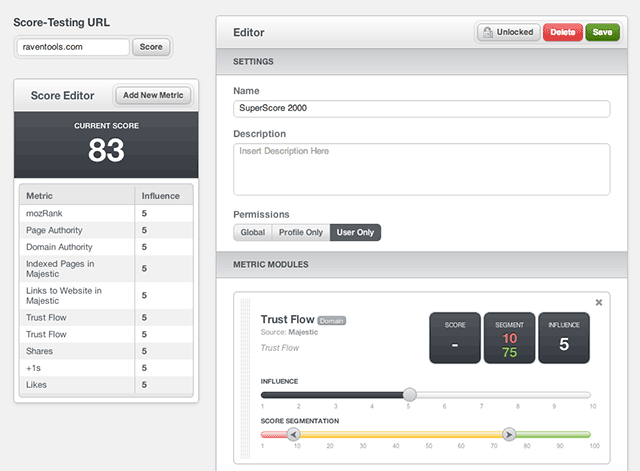Click the Domain badge beside Trust Flow
This screenshot has width=640, height=471.
(x=331, y=321)
